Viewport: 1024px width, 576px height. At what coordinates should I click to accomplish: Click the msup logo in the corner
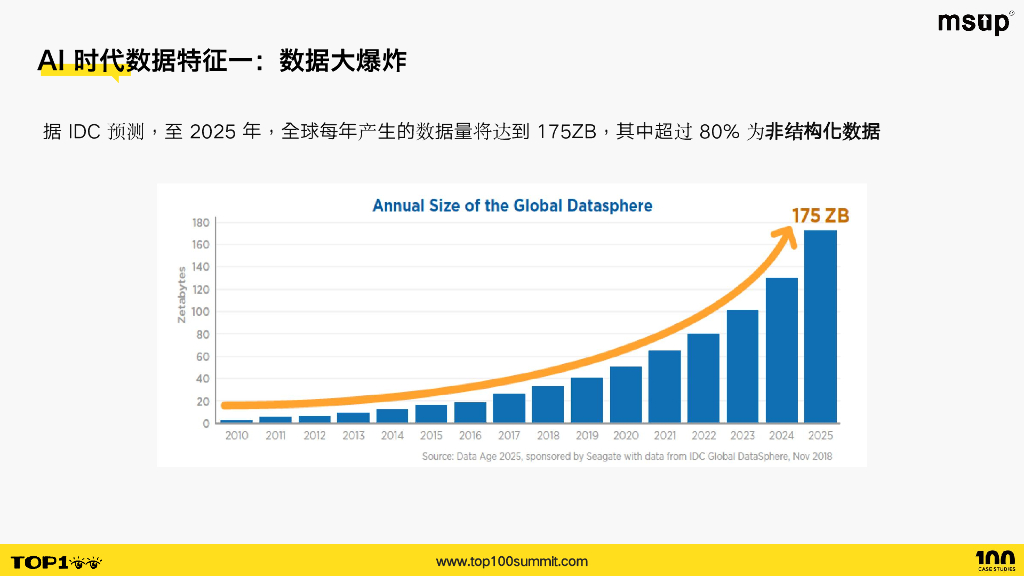975,22
